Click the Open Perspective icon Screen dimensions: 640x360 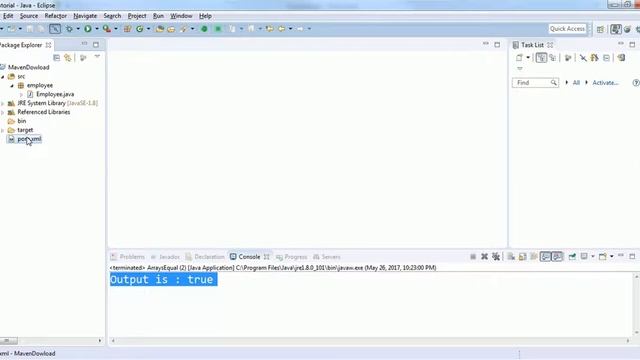(x=600, y=29)
